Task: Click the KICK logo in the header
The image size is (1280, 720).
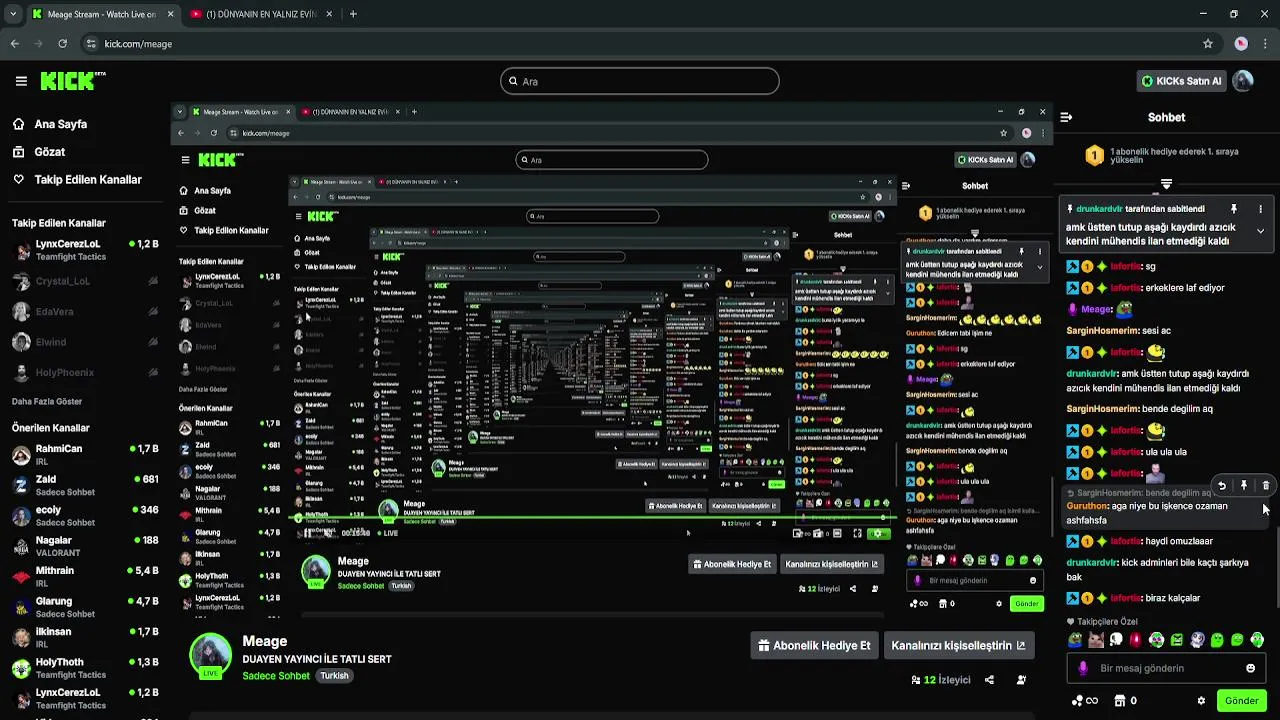Action: (72, 81)
